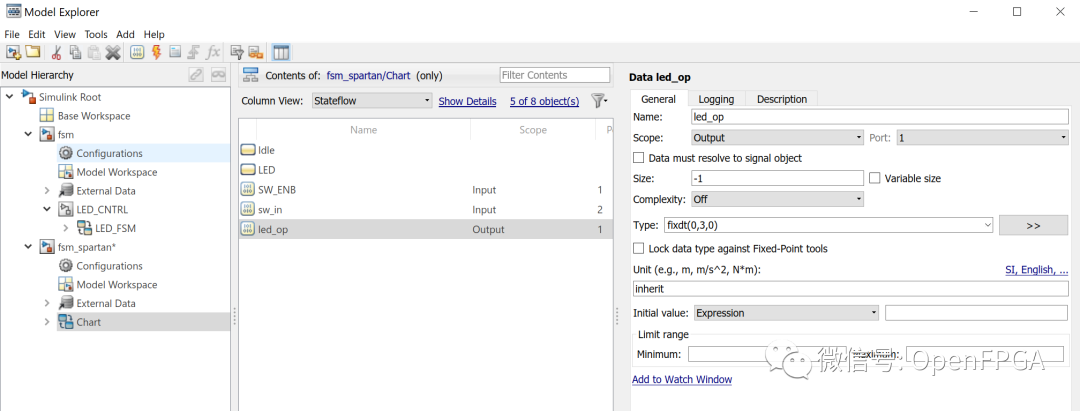This screenshot has height=411, width=1080.
Task: Click the Cut scissors icon
Action: click(57, 52)
